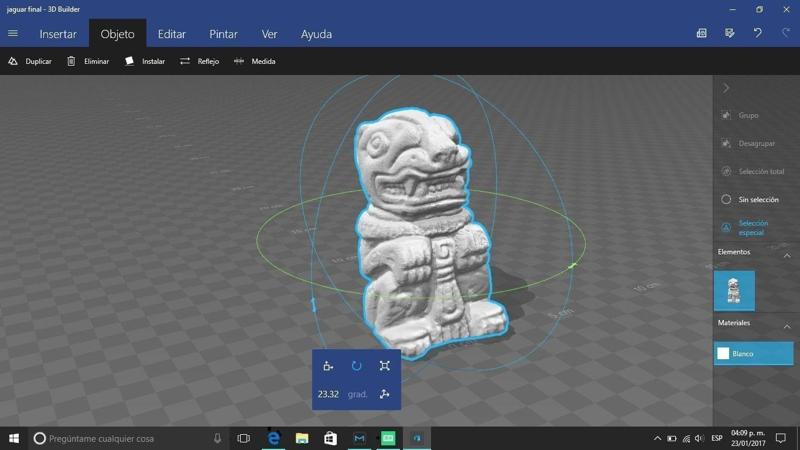Click the axis selector icon beside grad.

[385, 394]
